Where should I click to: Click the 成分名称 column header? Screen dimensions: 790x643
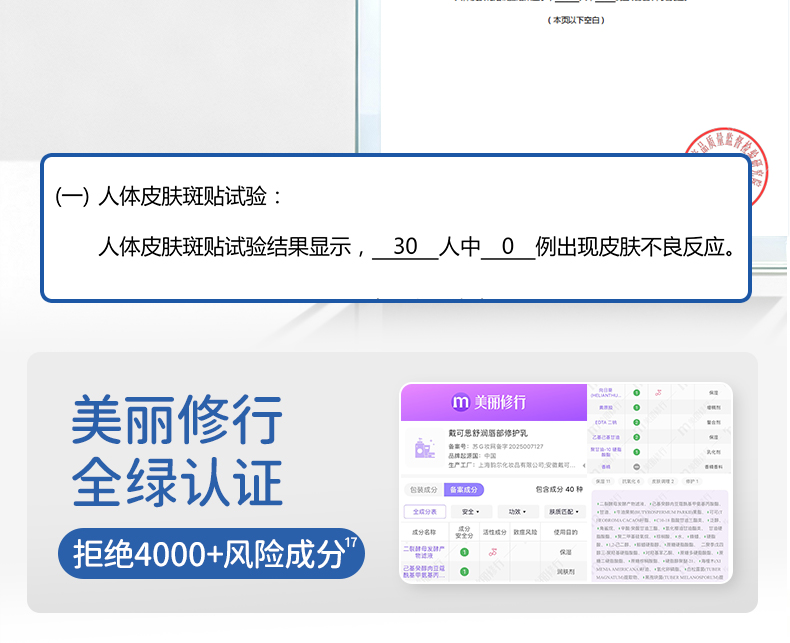[424, 532]
